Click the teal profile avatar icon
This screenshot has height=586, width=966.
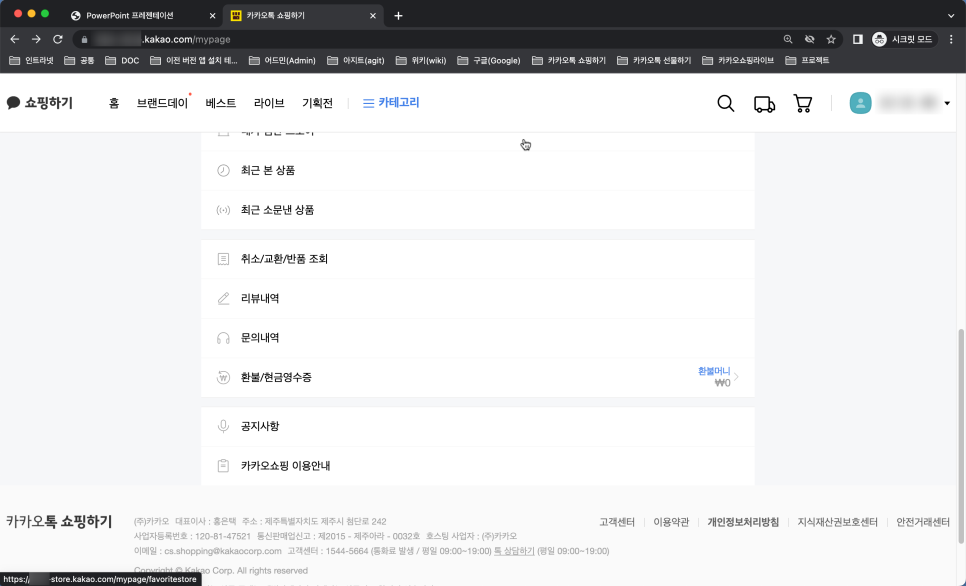[860, 103]
